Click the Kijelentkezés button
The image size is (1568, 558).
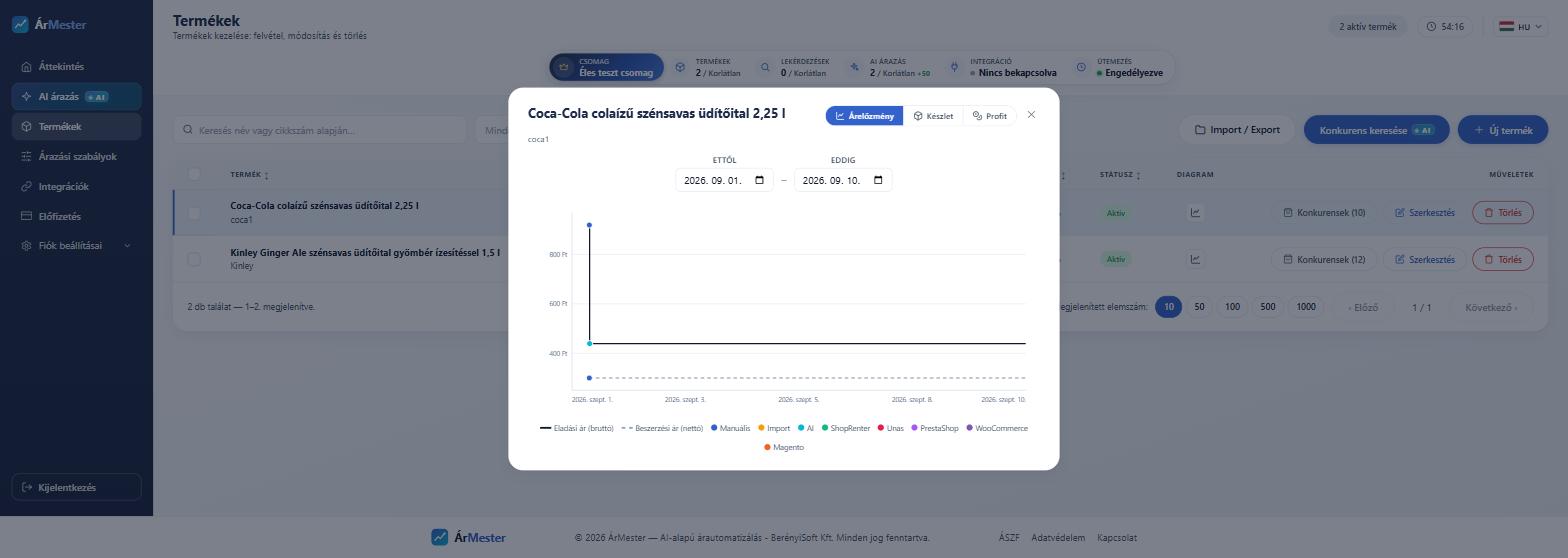point(77,487)
